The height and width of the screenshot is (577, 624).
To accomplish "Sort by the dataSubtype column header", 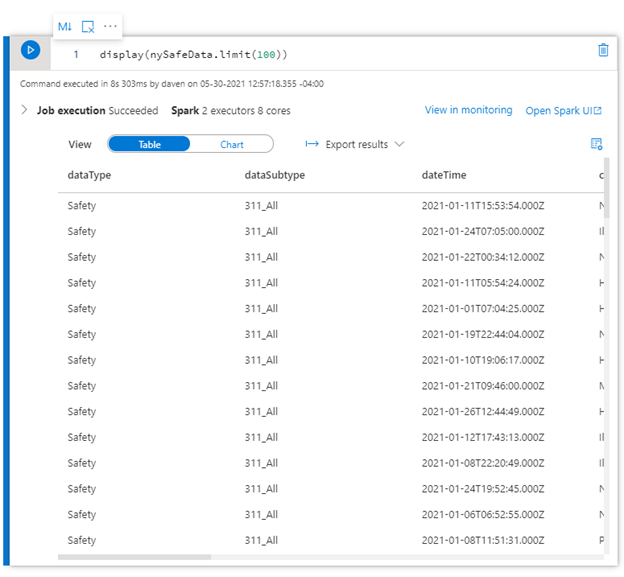I will (x=275, y=175).
